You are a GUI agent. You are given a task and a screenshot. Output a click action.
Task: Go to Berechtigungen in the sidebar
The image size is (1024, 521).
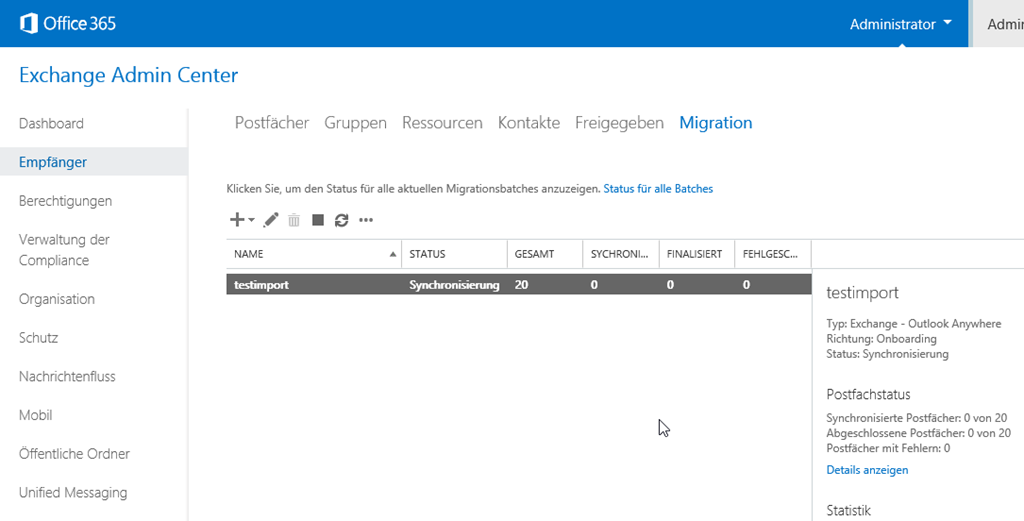pos(65,201)
